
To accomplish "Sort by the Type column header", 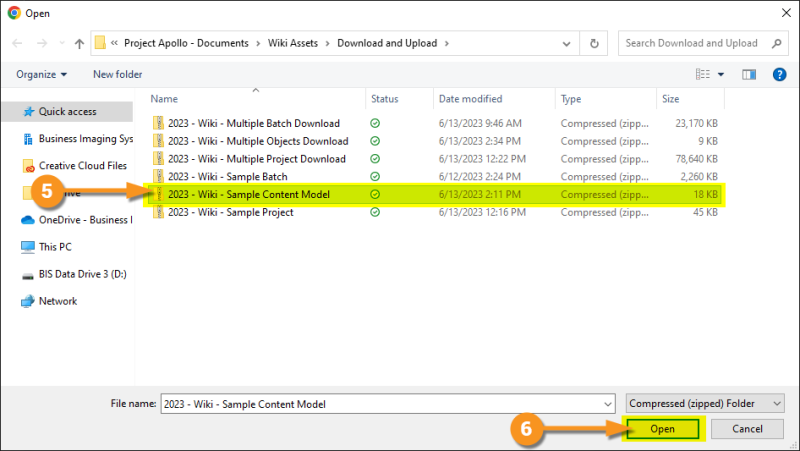I will click(x=571, y=99).
